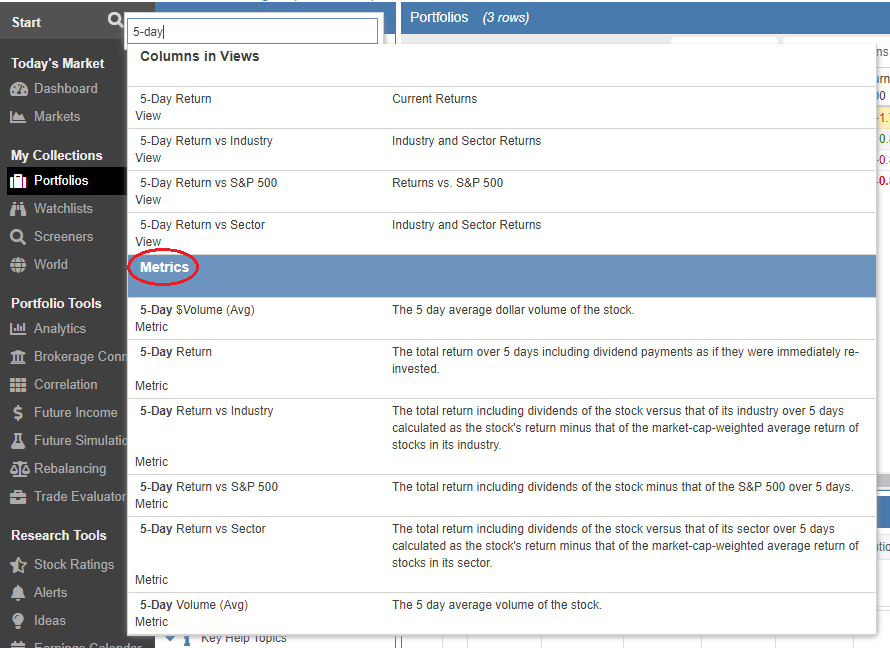Click the Stock Ratings star icon

click(18, 565)
